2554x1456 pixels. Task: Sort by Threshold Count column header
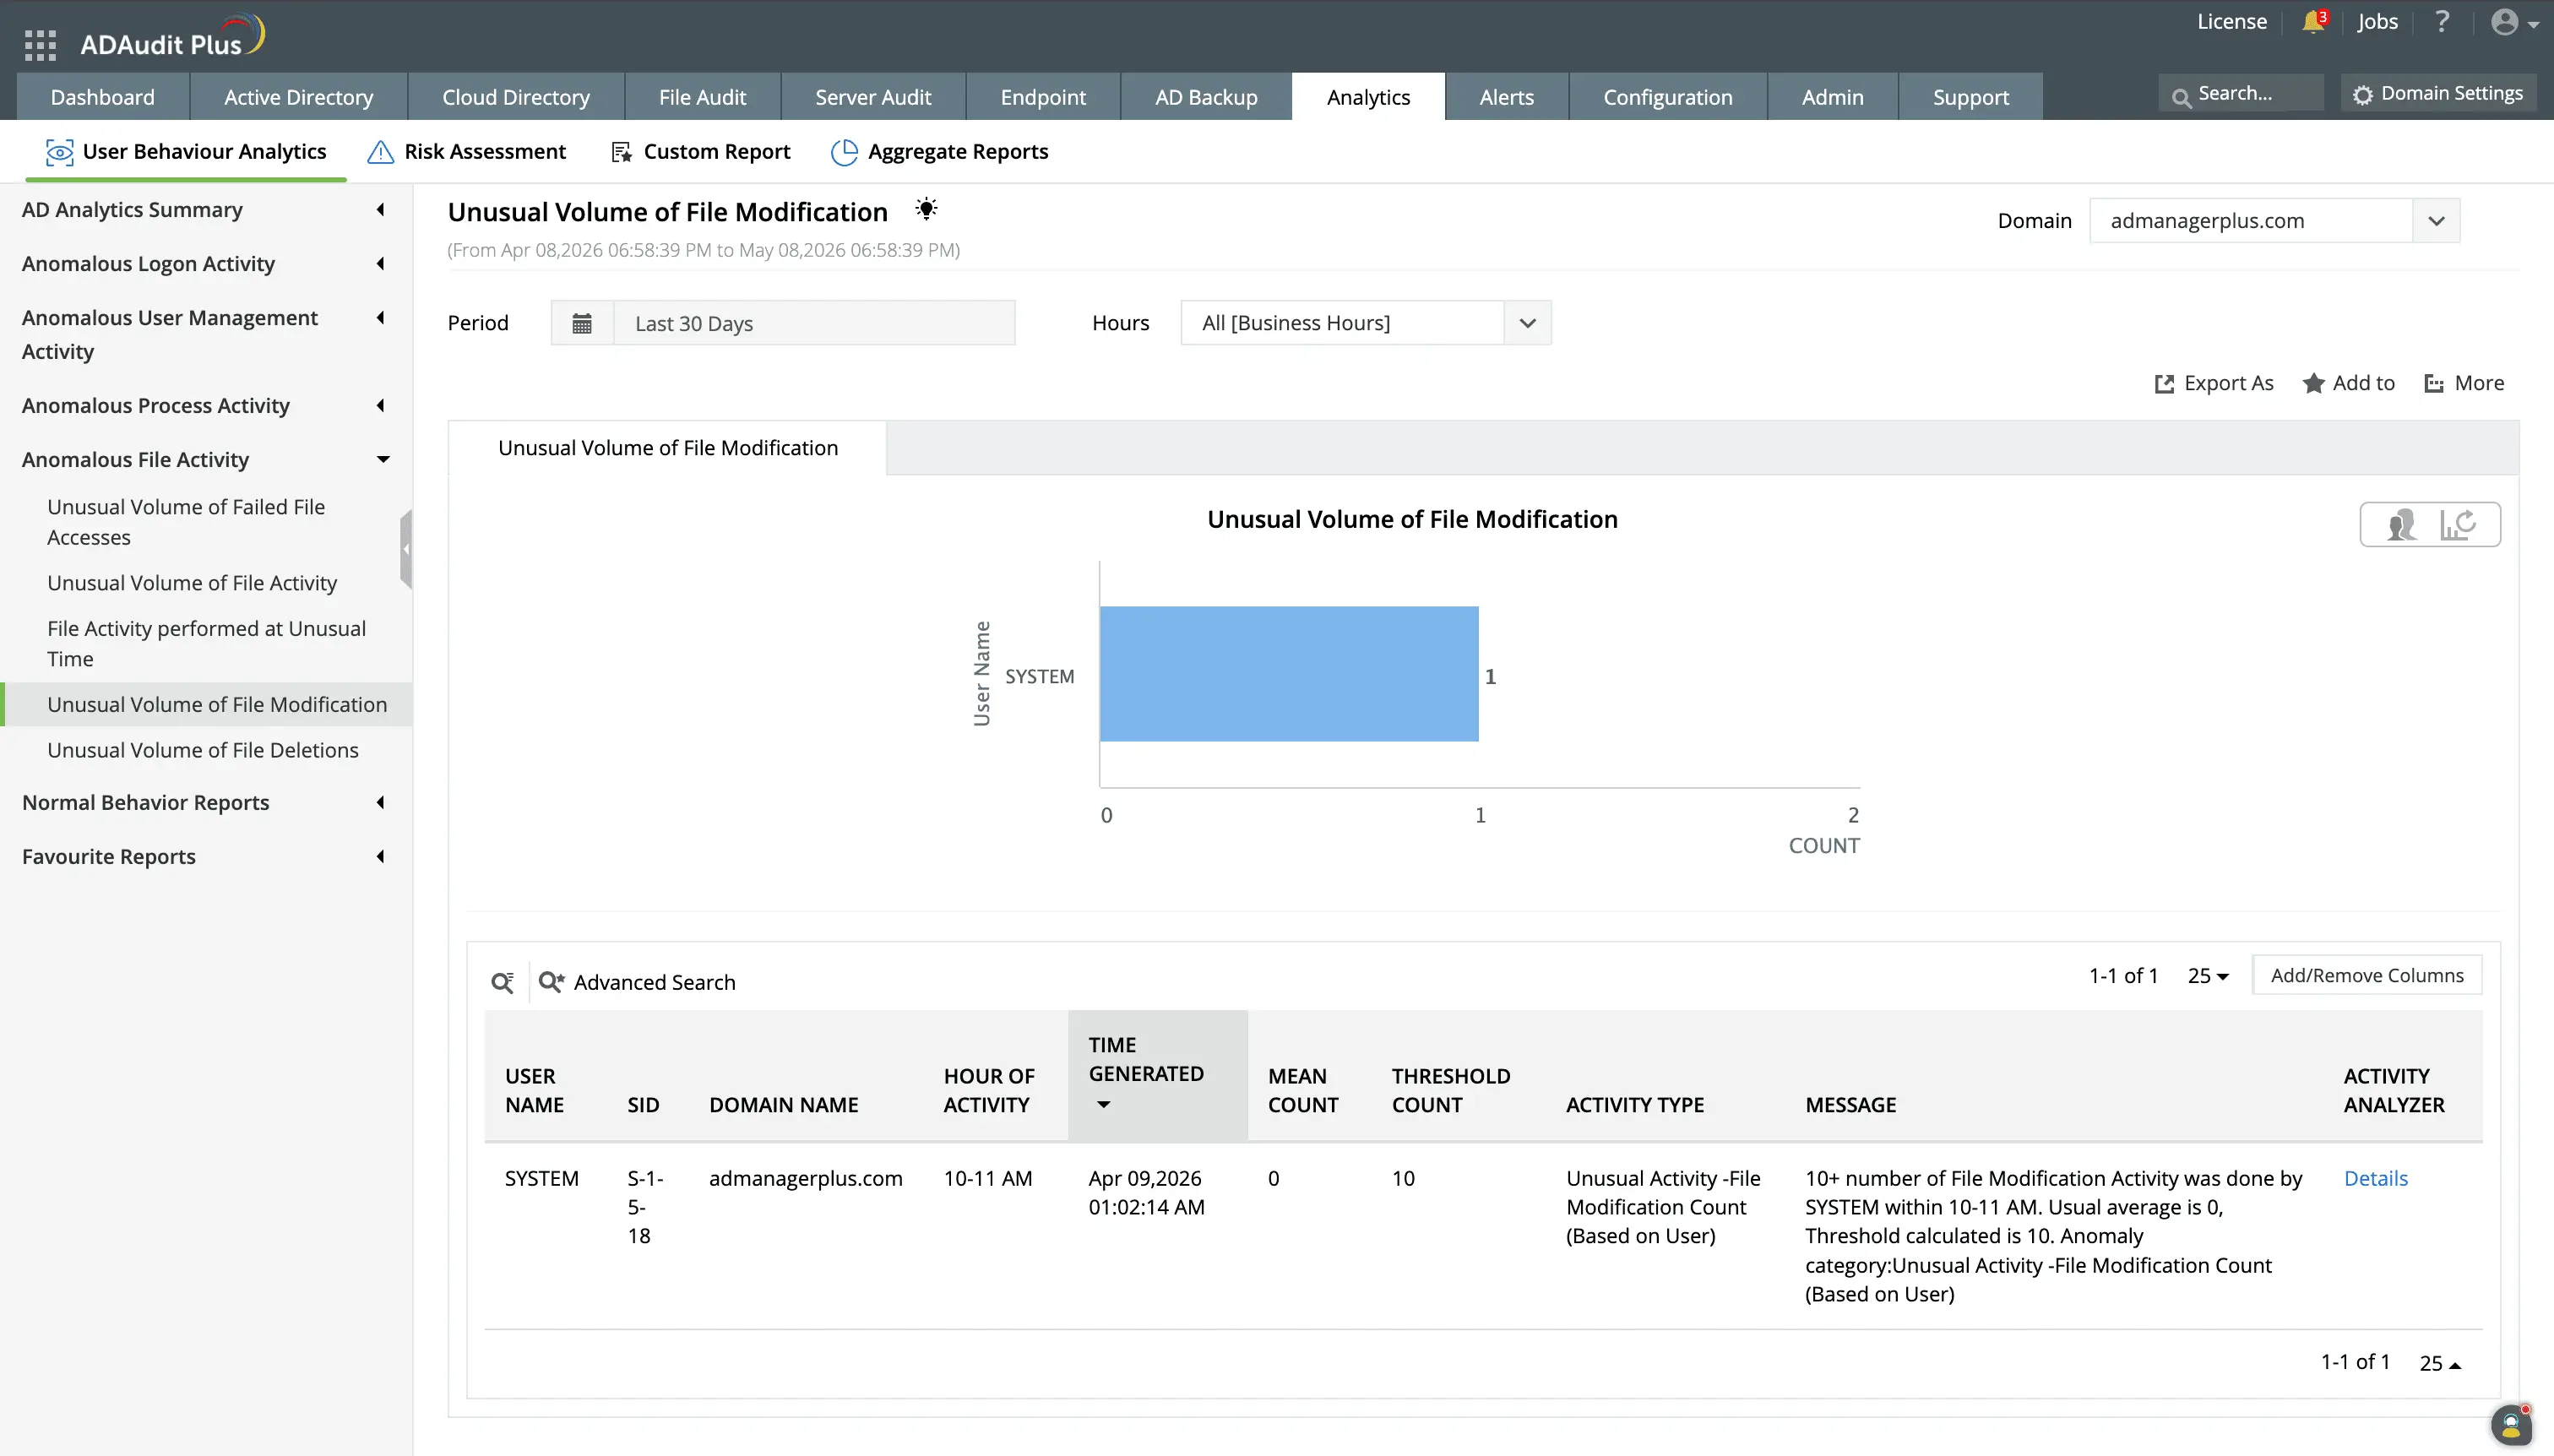[1450, 1091]
